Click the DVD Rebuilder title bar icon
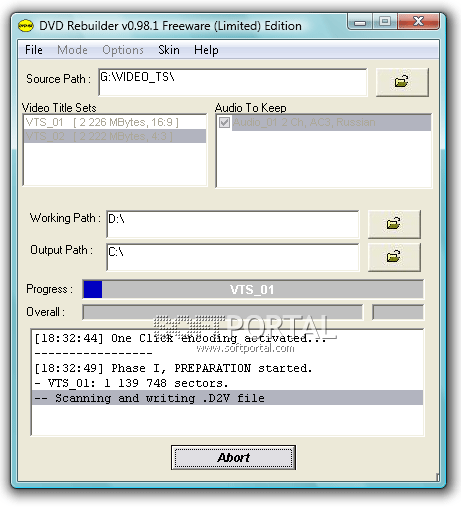 (26, 26)
